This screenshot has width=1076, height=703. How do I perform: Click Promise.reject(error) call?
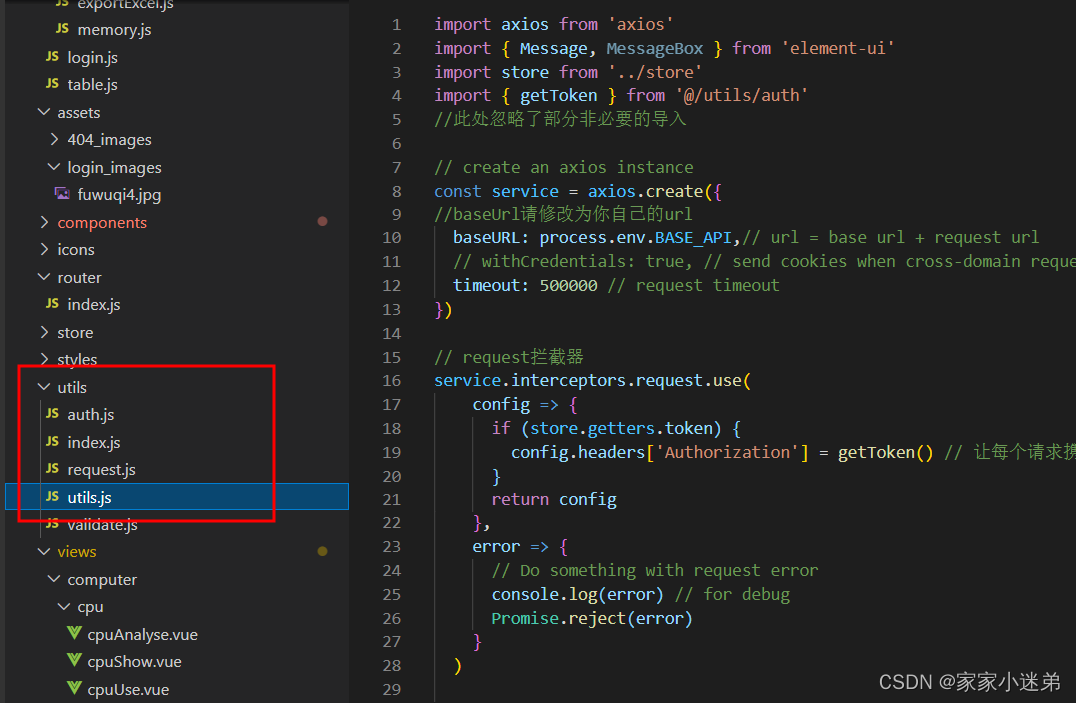tap(592, 619)
